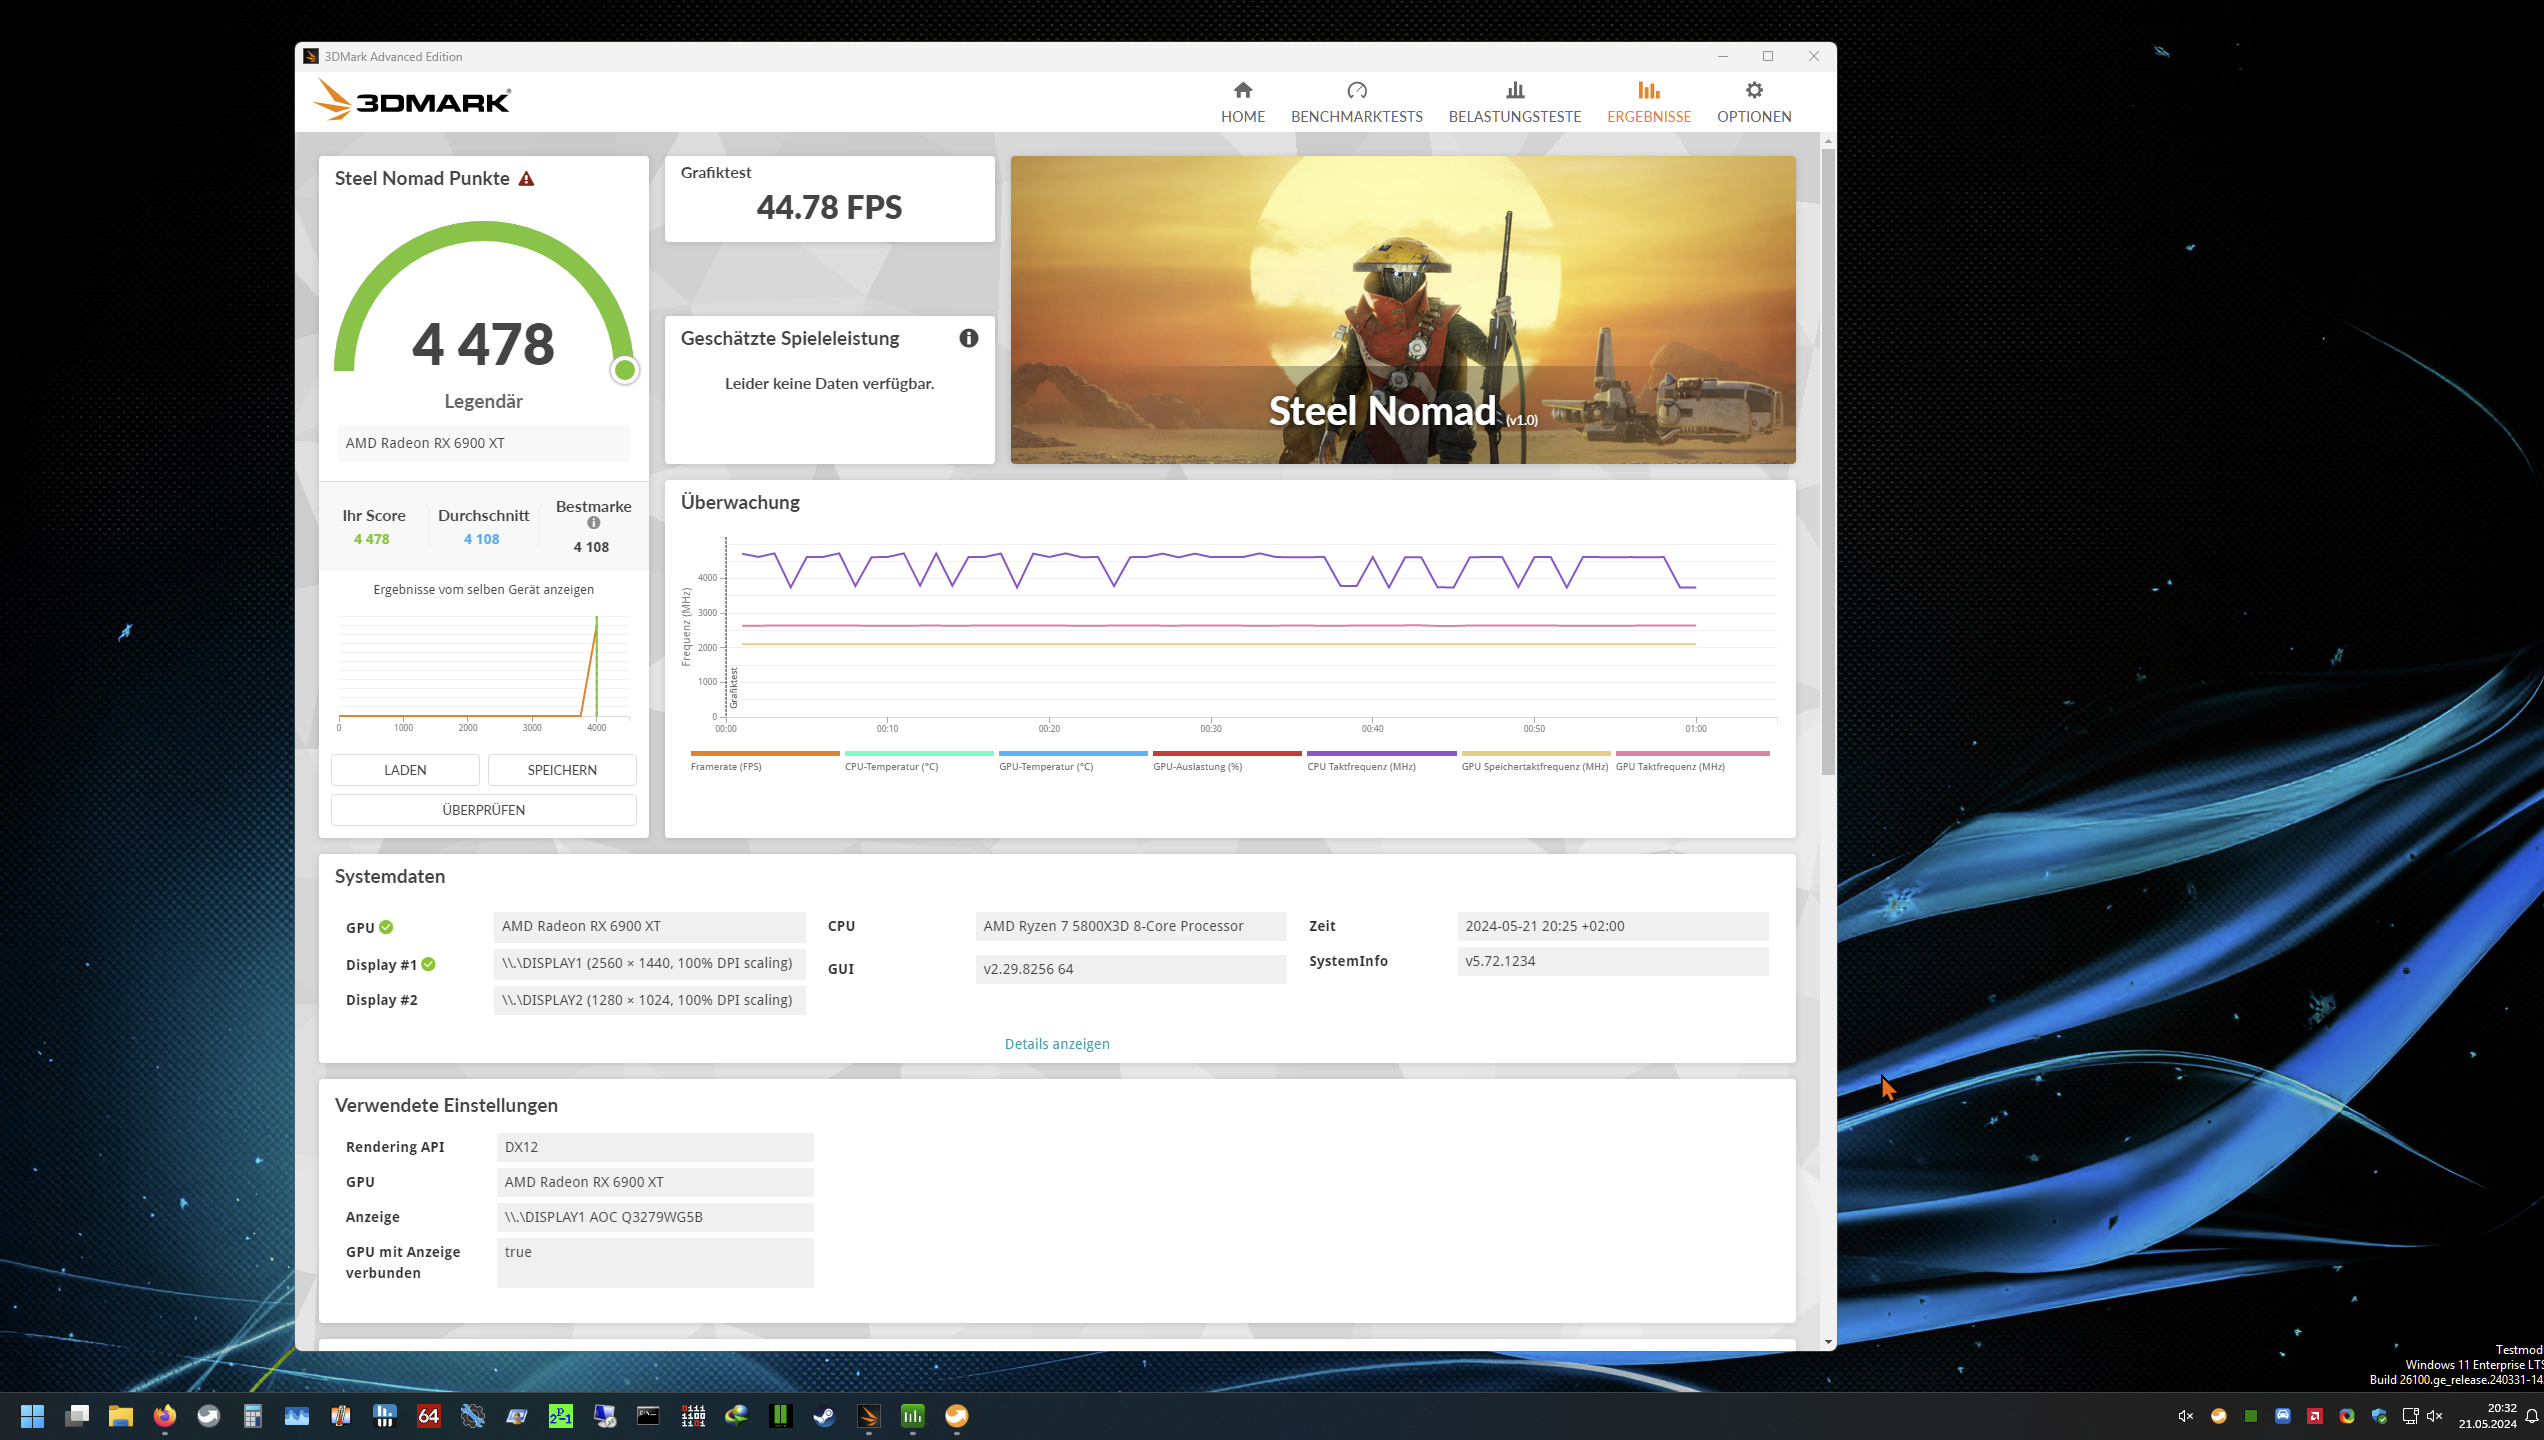
Task: Click the 3DMark window vertical scrollbar
Action: pyautogui.click(x=1828, y=460)
